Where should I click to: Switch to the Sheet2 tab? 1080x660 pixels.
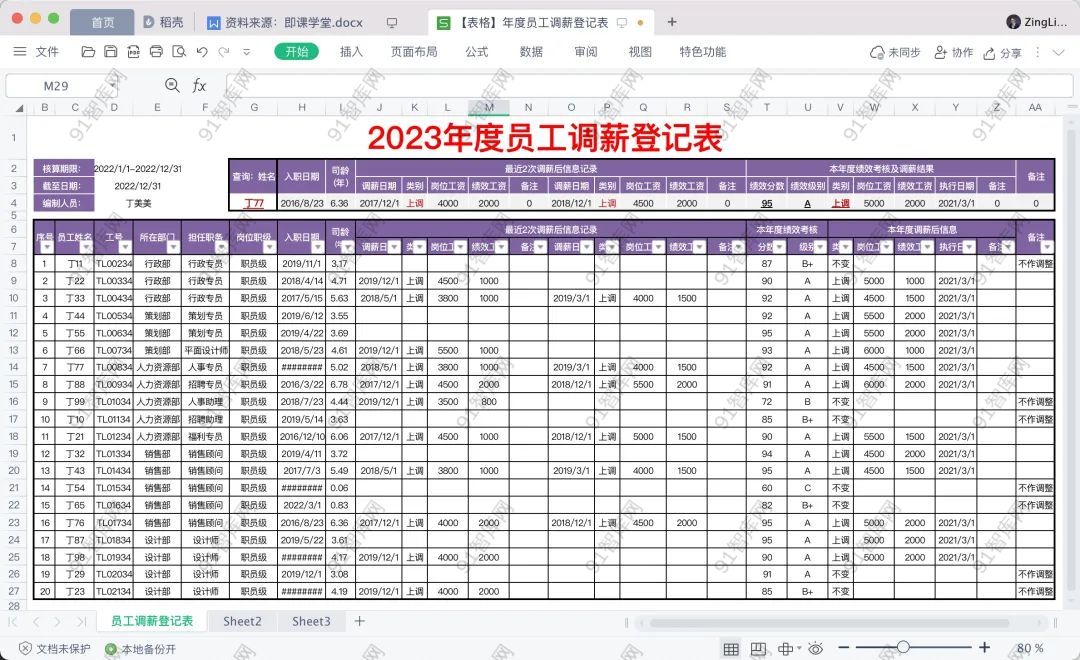(x=242, y=621)
